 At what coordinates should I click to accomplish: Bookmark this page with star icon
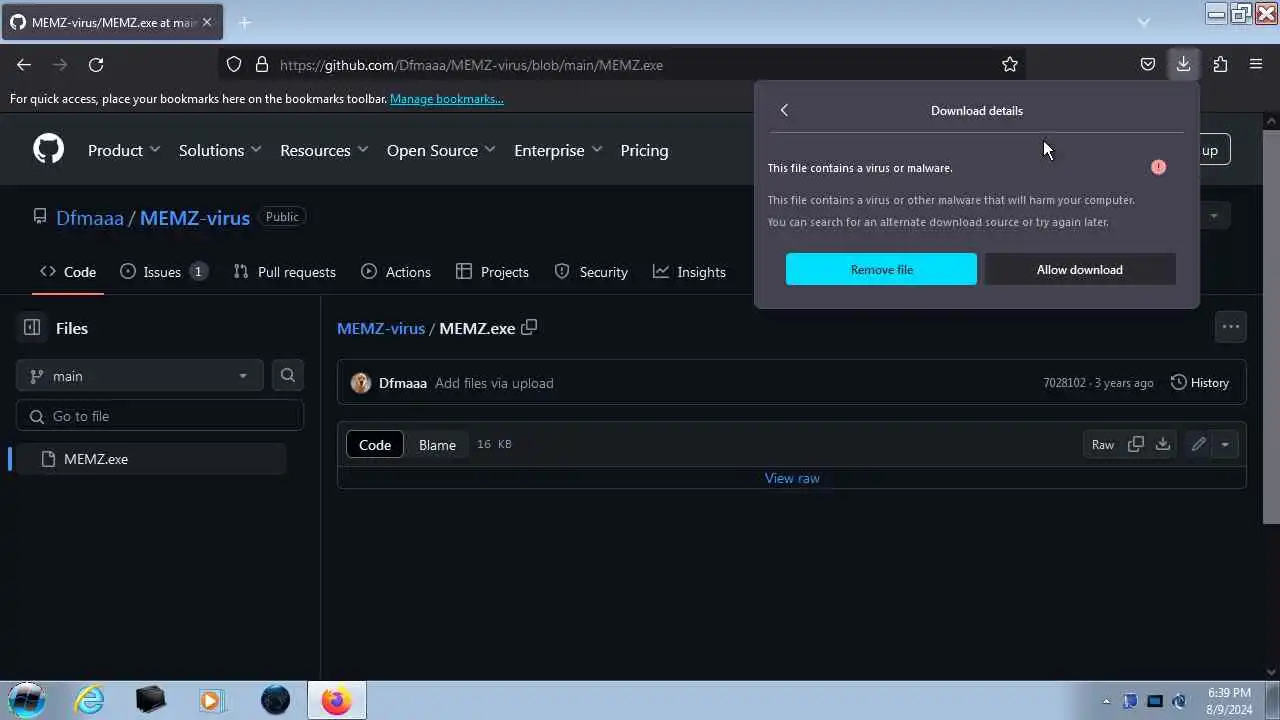point(1010,64)
